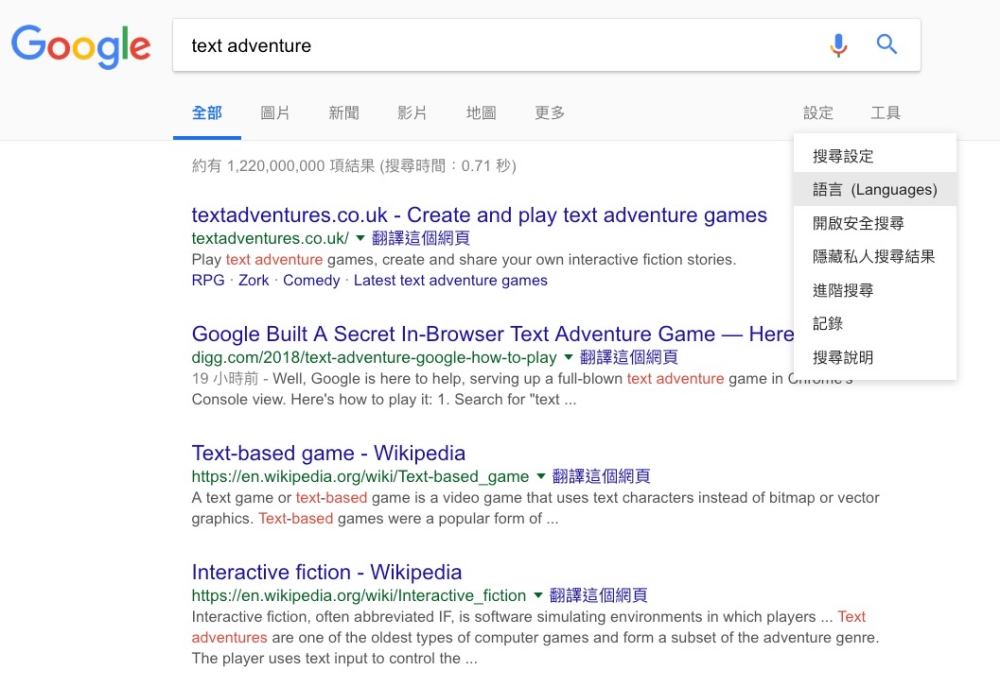Expand dropdown arrow next to Interactive_fiction URL
1000x687 pixels.
coord(538,595)
